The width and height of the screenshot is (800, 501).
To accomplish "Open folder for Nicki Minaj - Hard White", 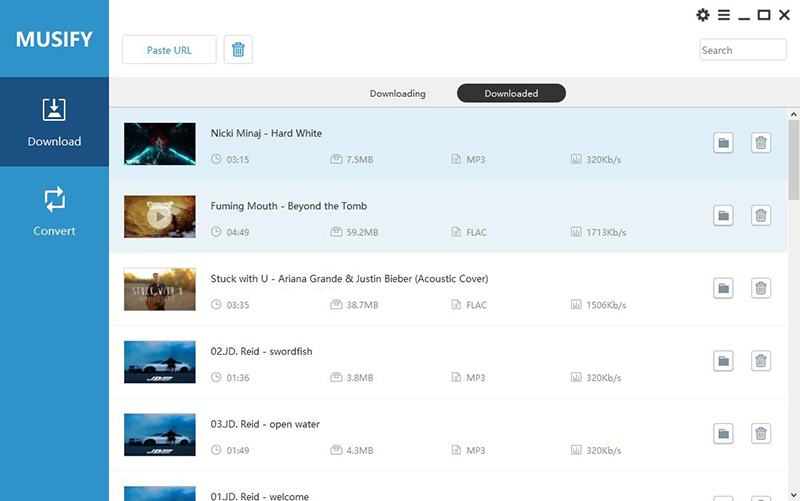I will [x=723, y=143].
